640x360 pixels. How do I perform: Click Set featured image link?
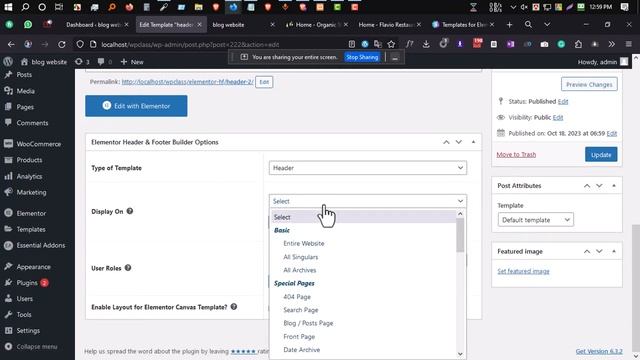(523, 271)
